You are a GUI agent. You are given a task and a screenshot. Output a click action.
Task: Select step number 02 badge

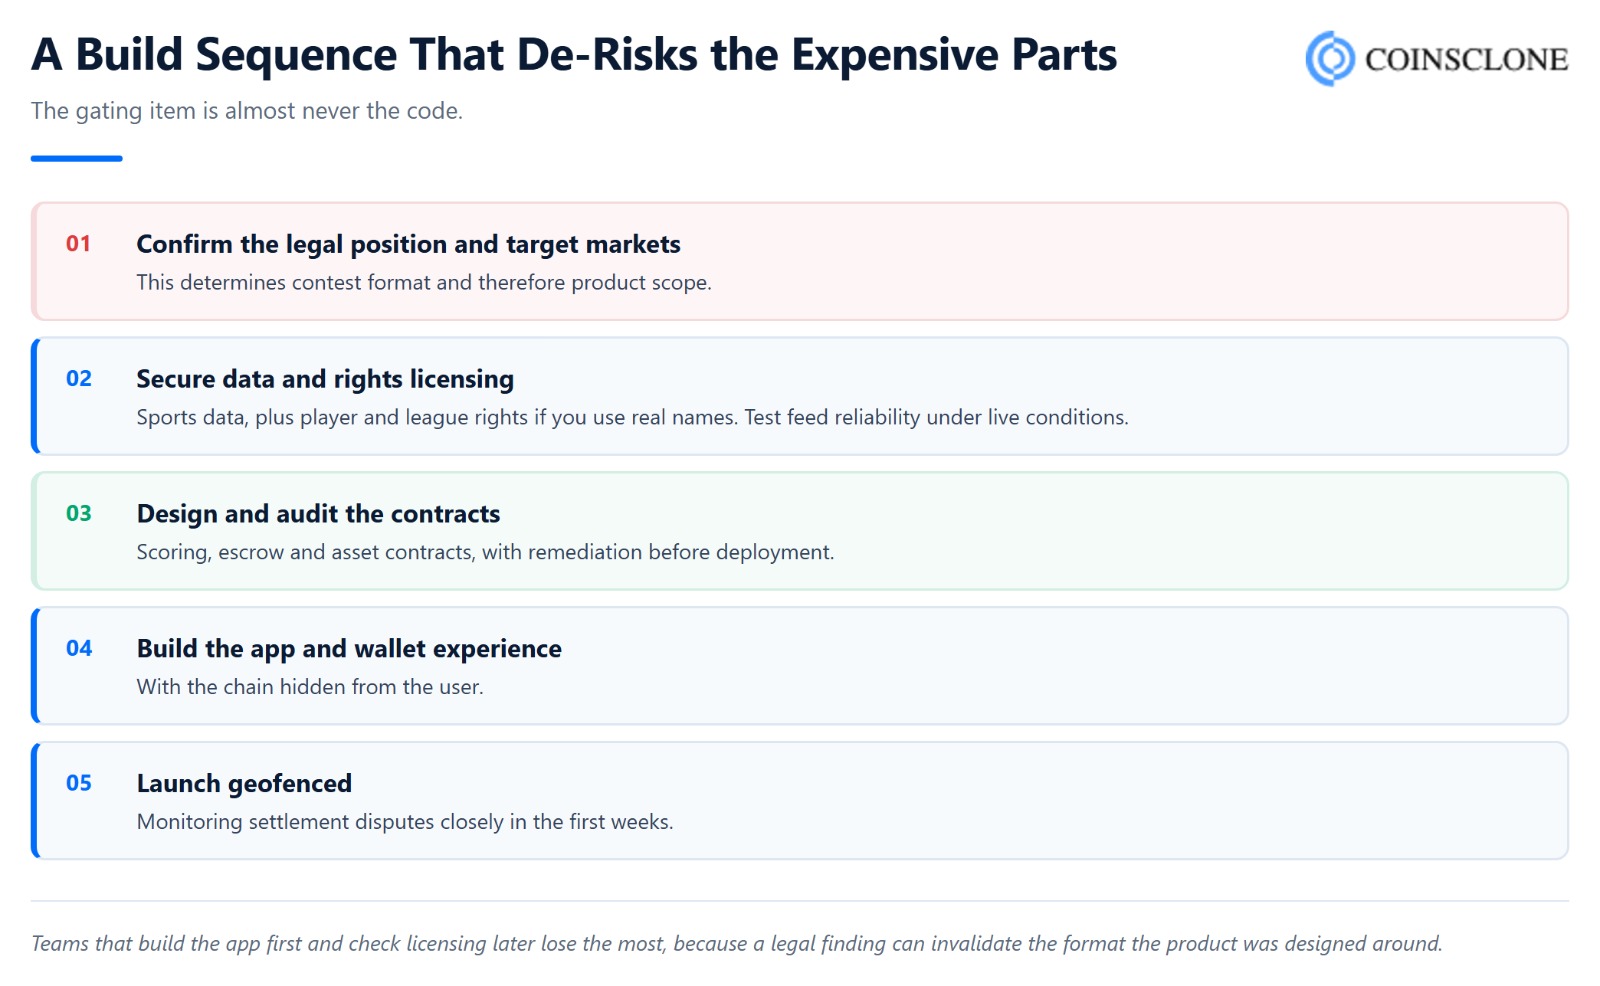[78, 378]
